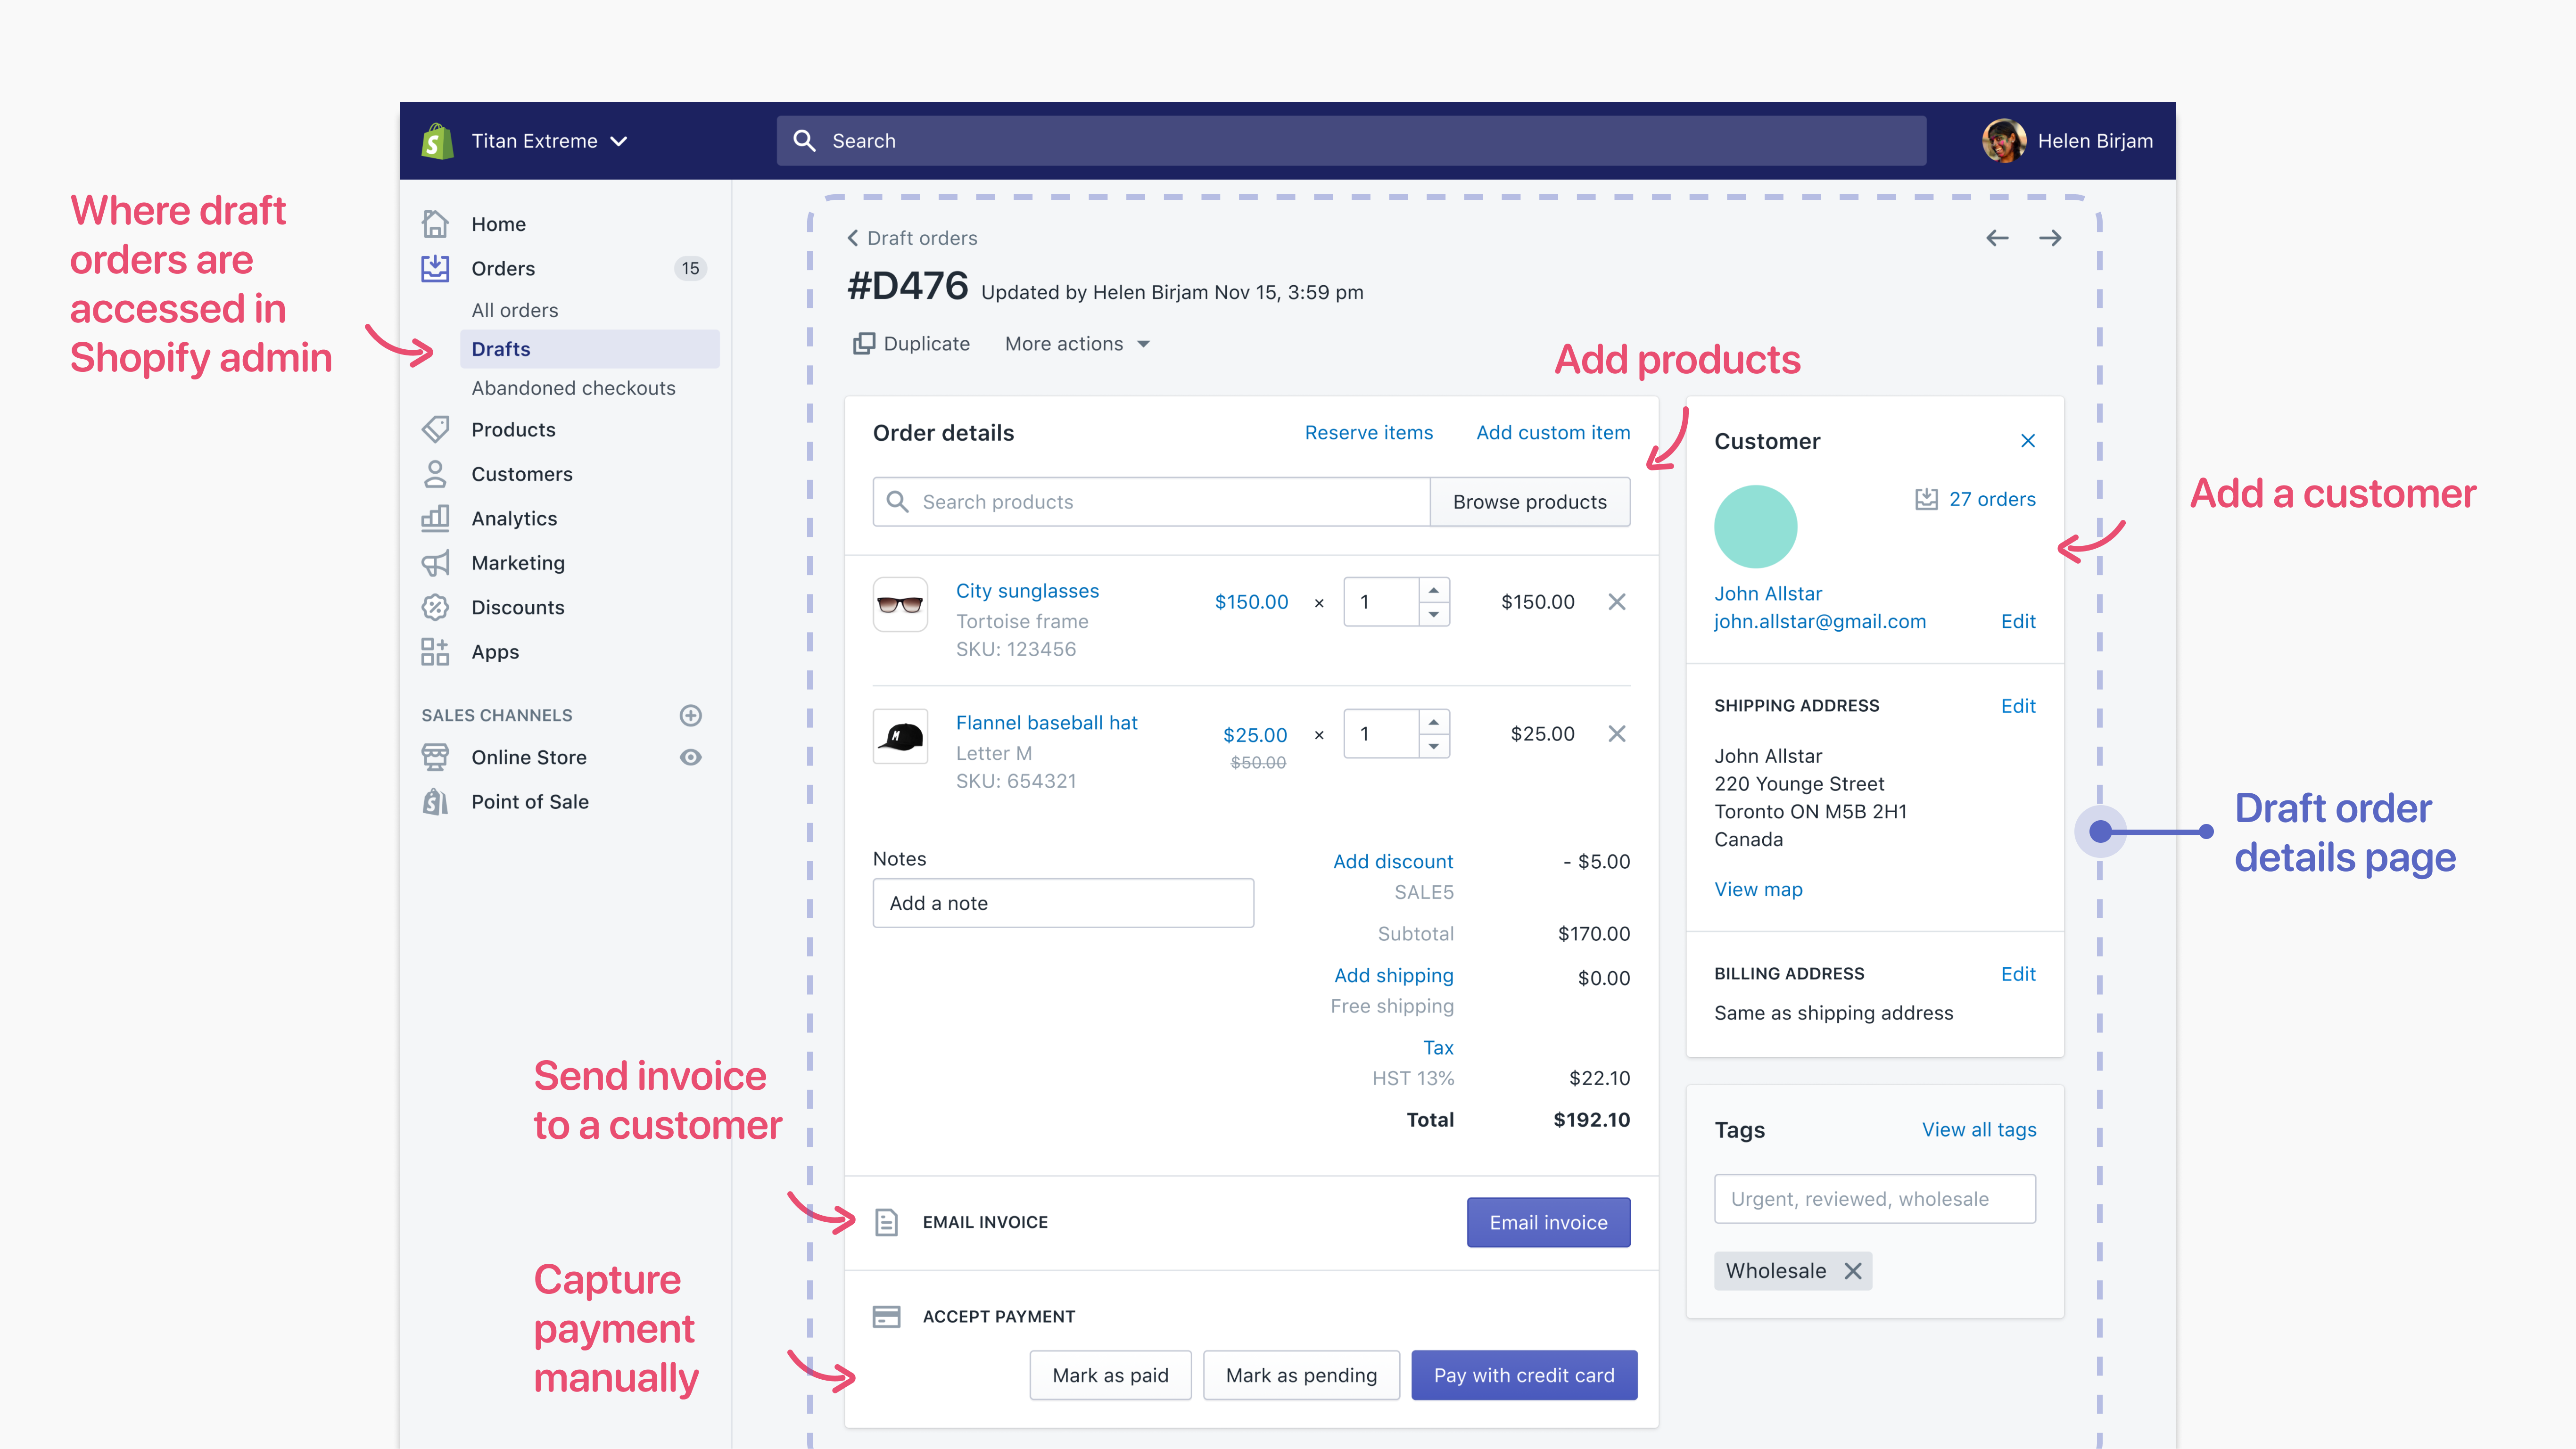The image size is (2576, 1449).
Task: Click the Orders inbox icon in sidebar
Action: (x=435, y=268)
